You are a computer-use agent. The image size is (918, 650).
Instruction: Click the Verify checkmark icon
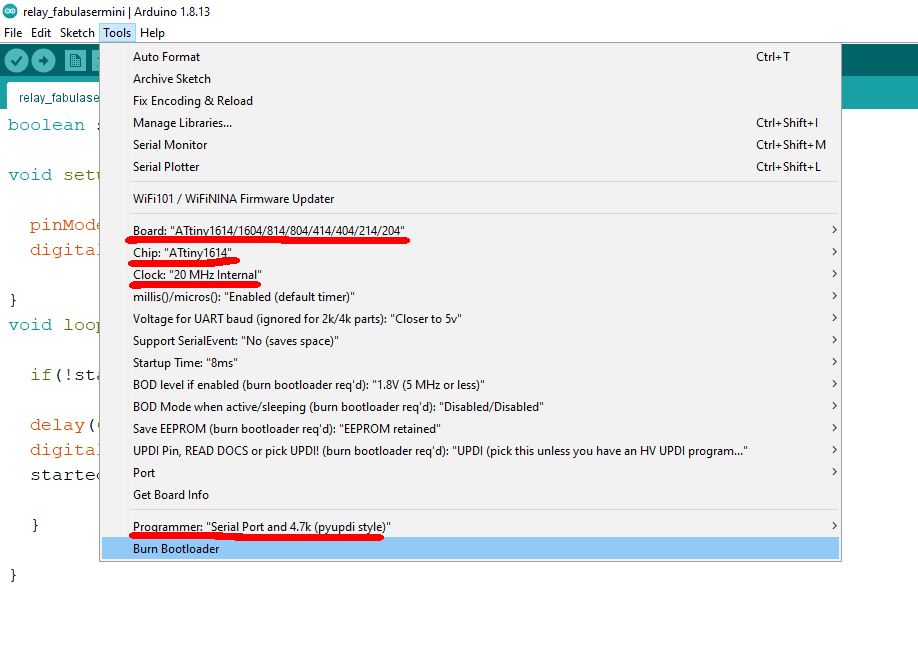16,61
